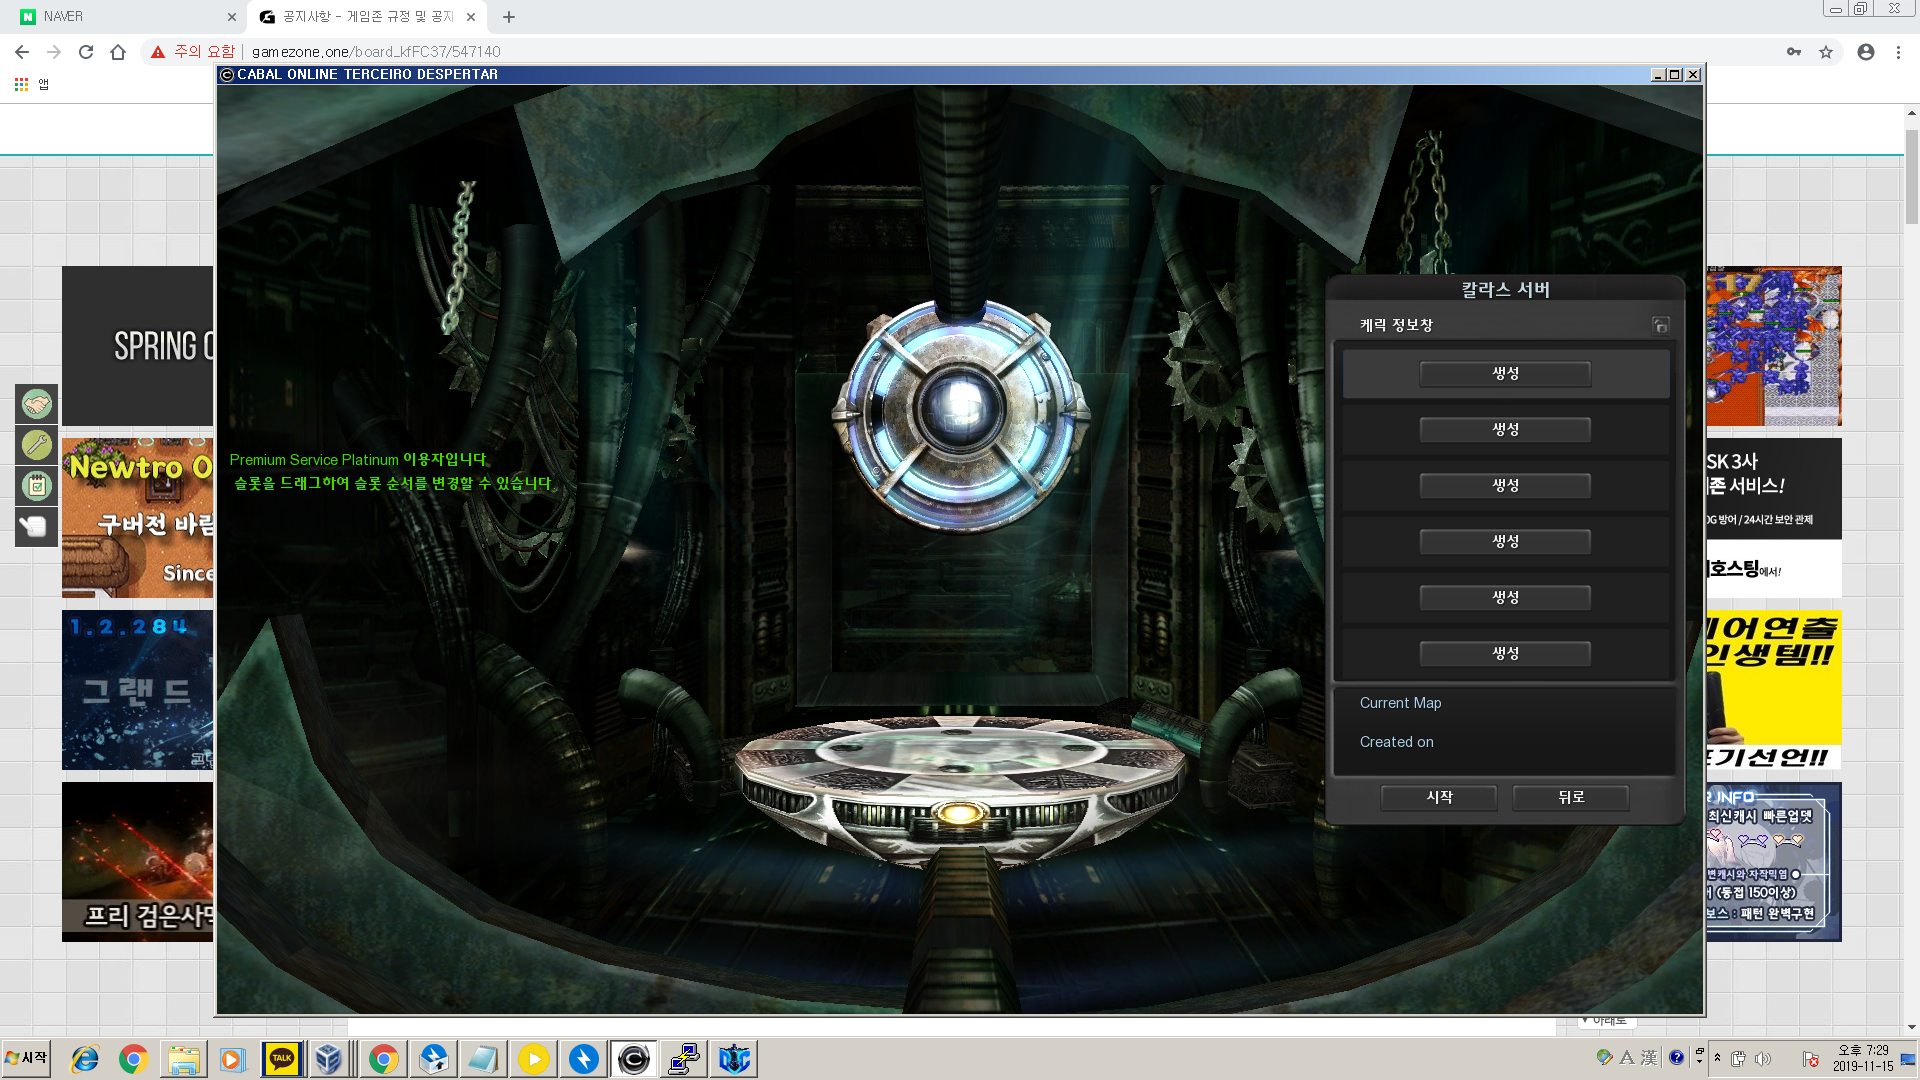Open a new browser tab
Image resolution: width=1920 pixels, height=1080 pixels.
(x=509, y=16)
